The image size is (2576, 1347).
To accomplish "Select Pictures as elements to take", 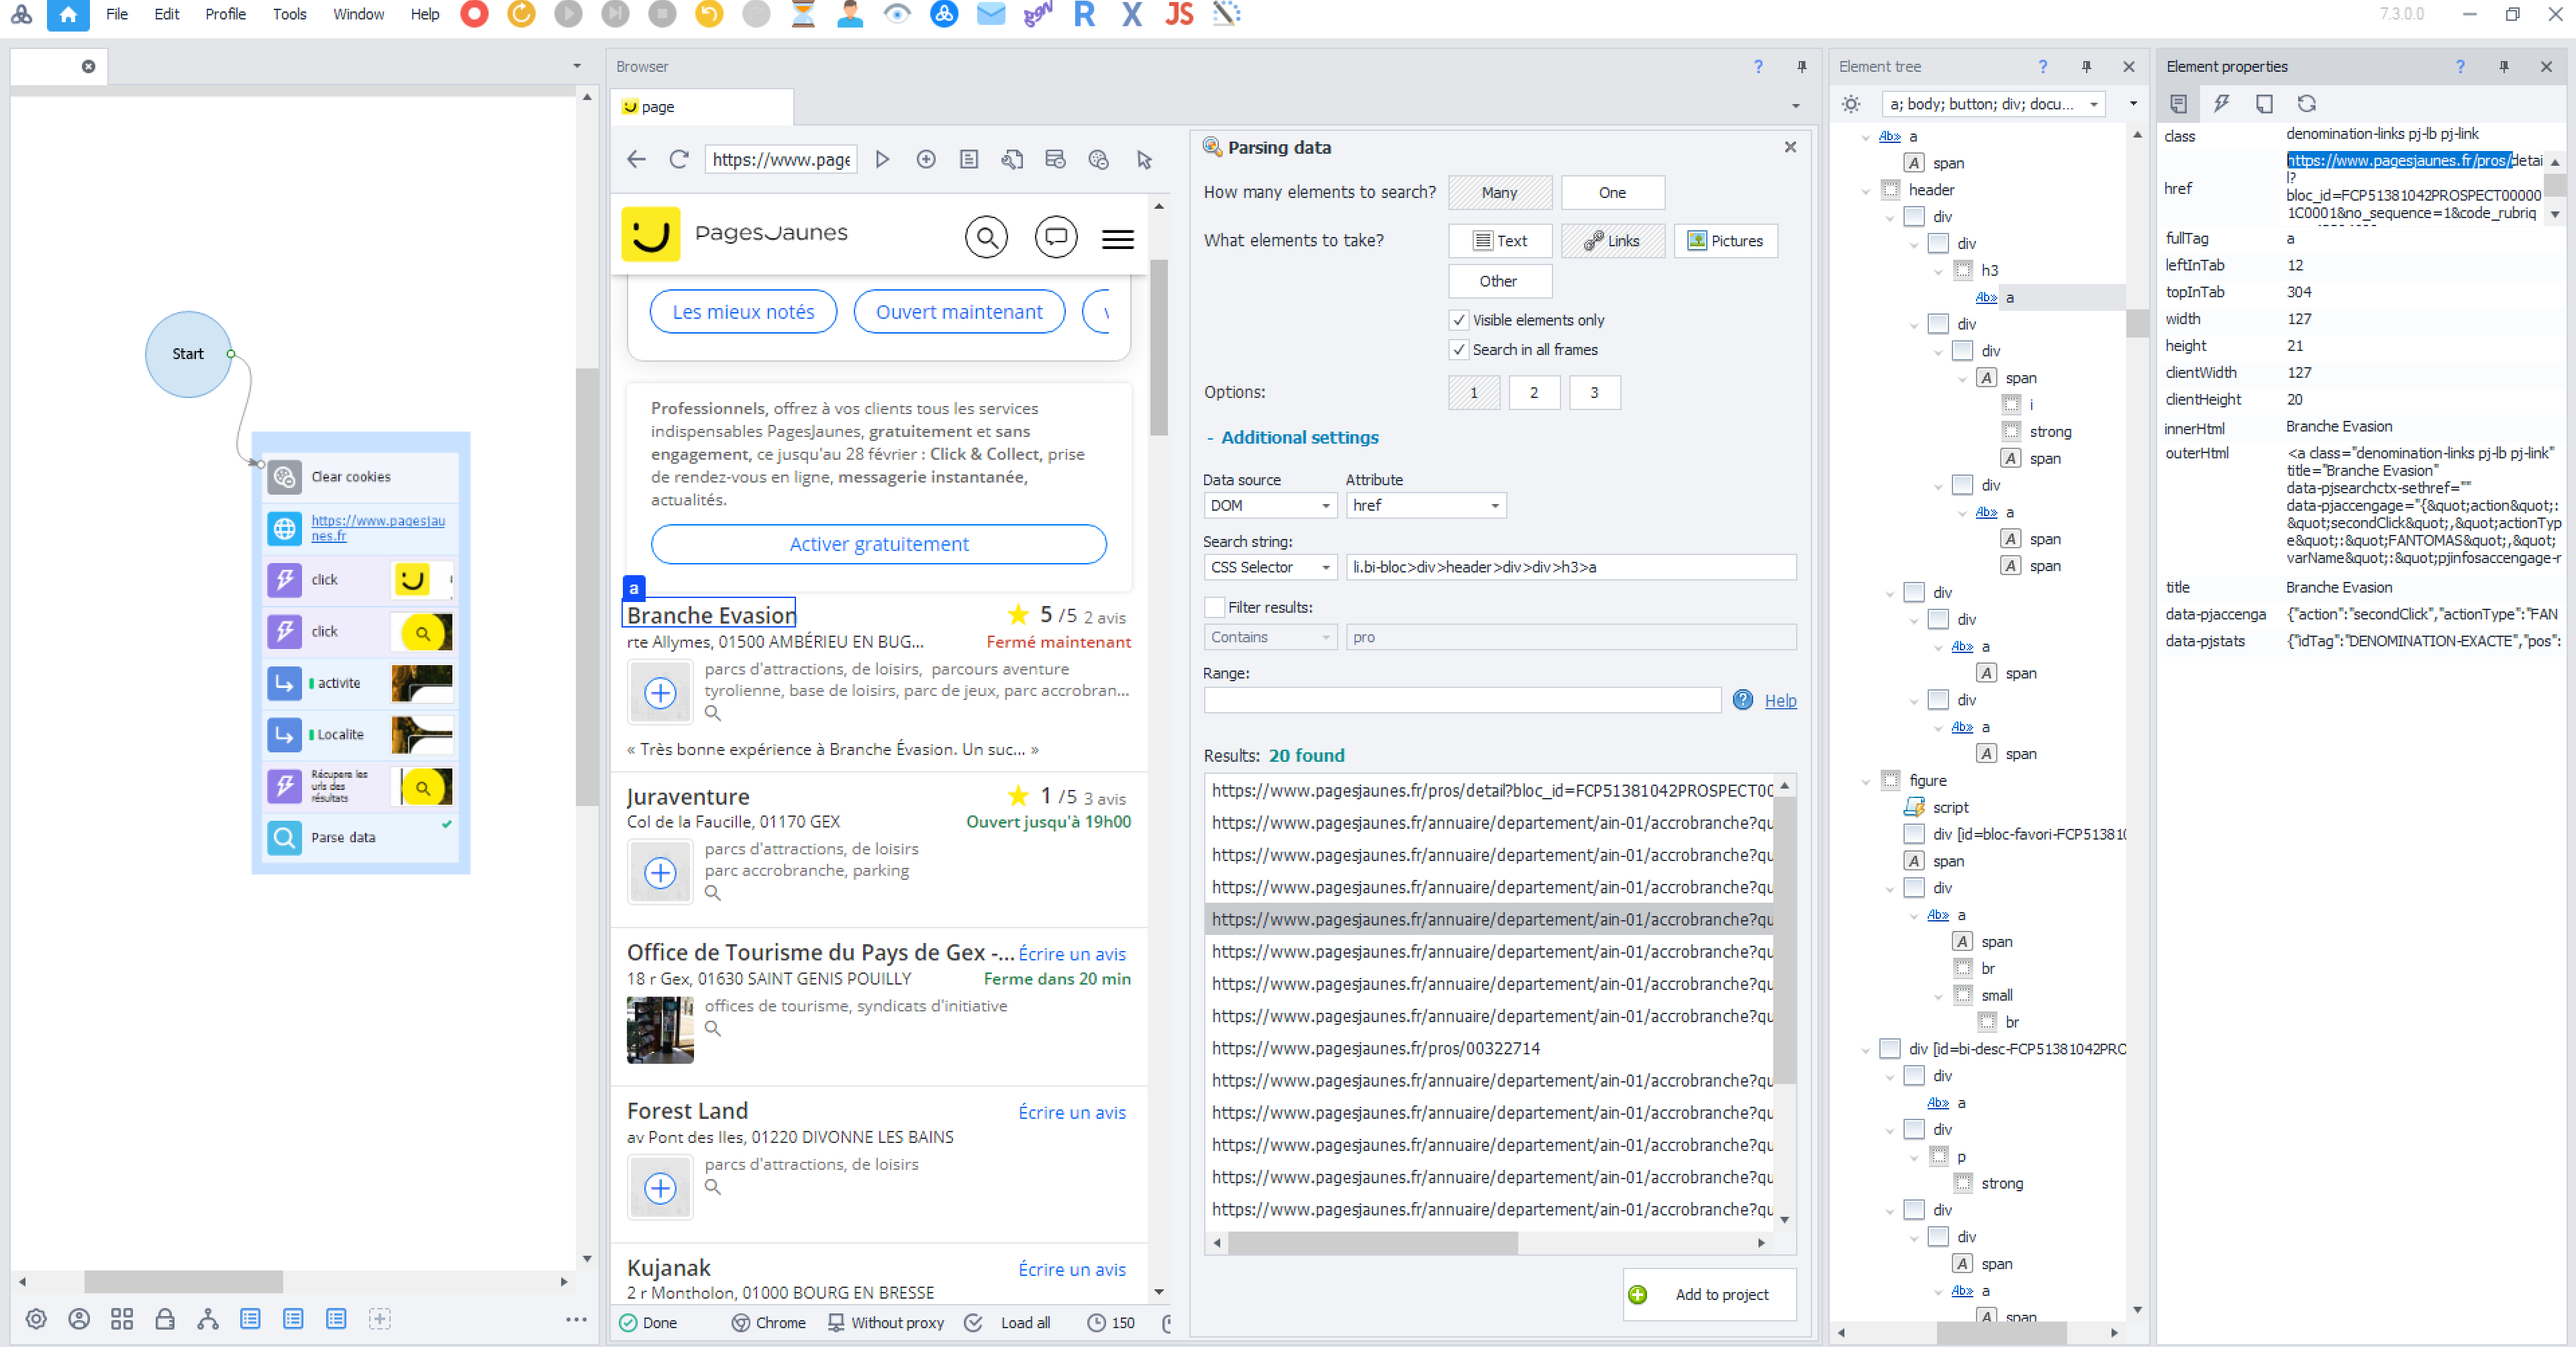I will coord(1725,241).
